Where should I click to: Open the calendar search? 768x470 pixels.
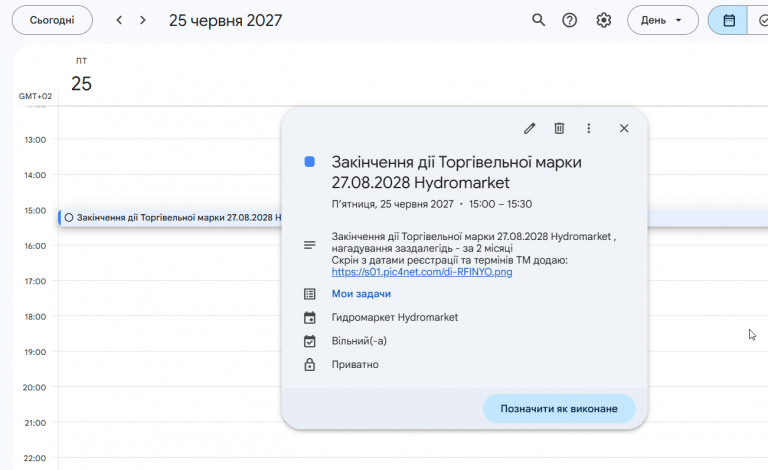[x=538, y=20]
